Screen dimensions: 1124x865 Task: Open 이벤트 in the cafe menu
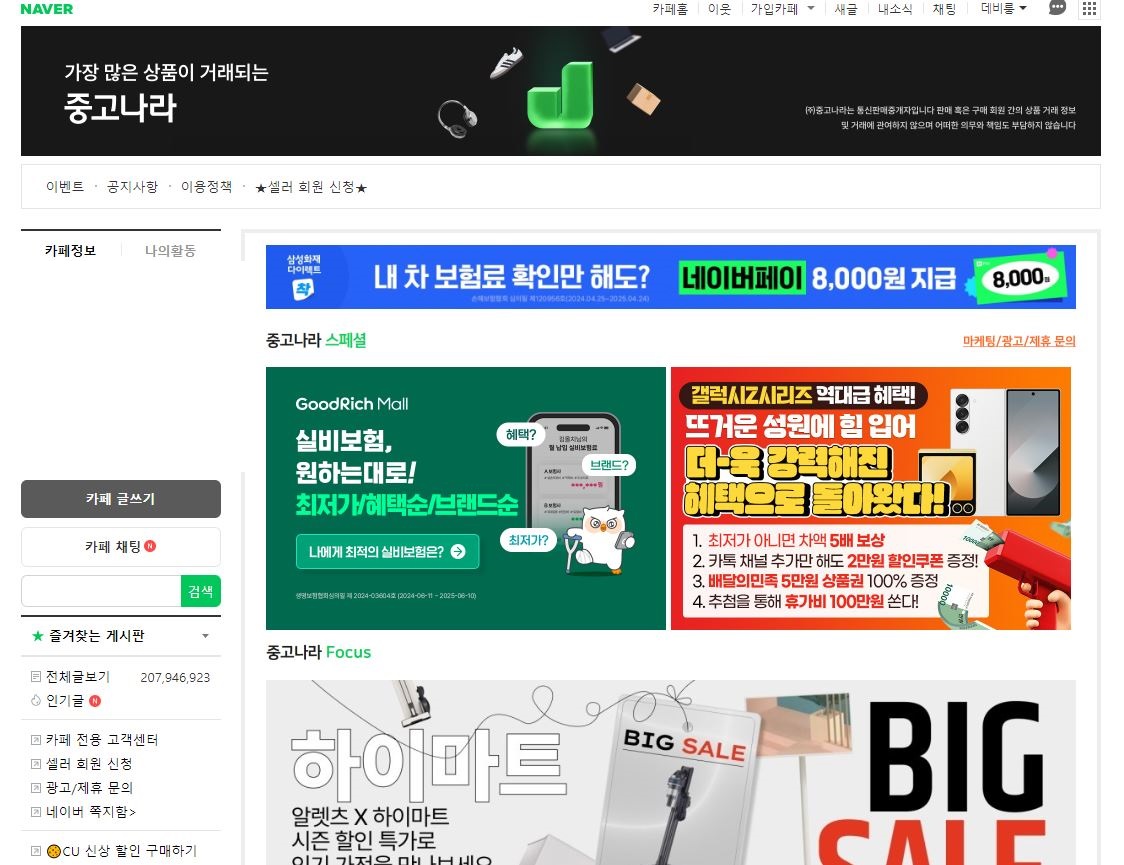click(65, 187)
